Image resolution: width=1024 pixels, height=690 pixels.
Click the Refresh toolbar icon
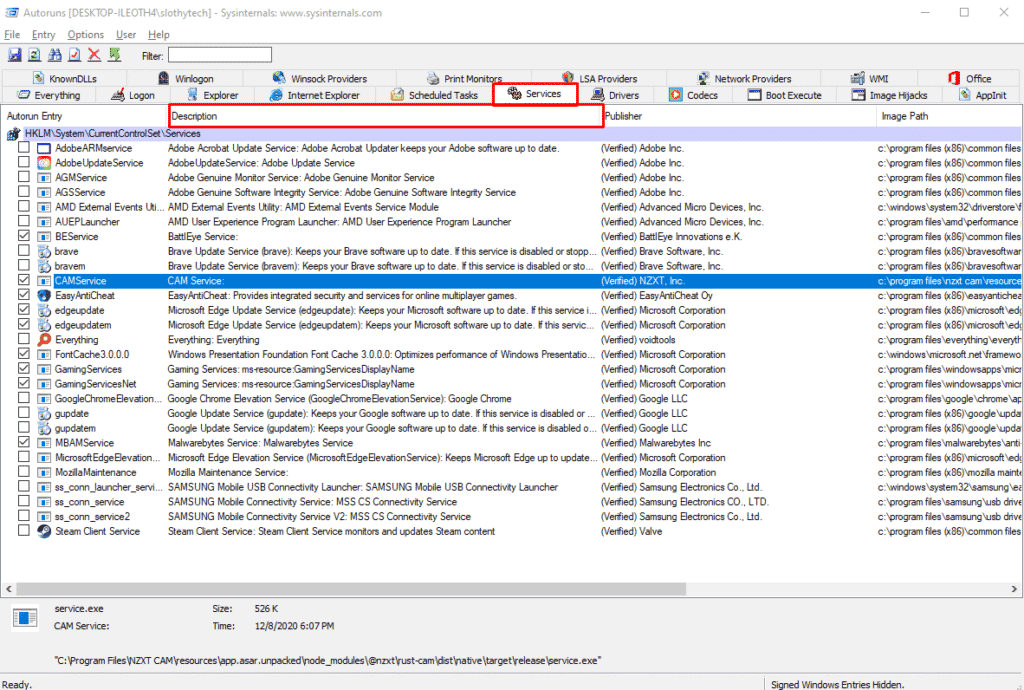click(x=34, y=55)
